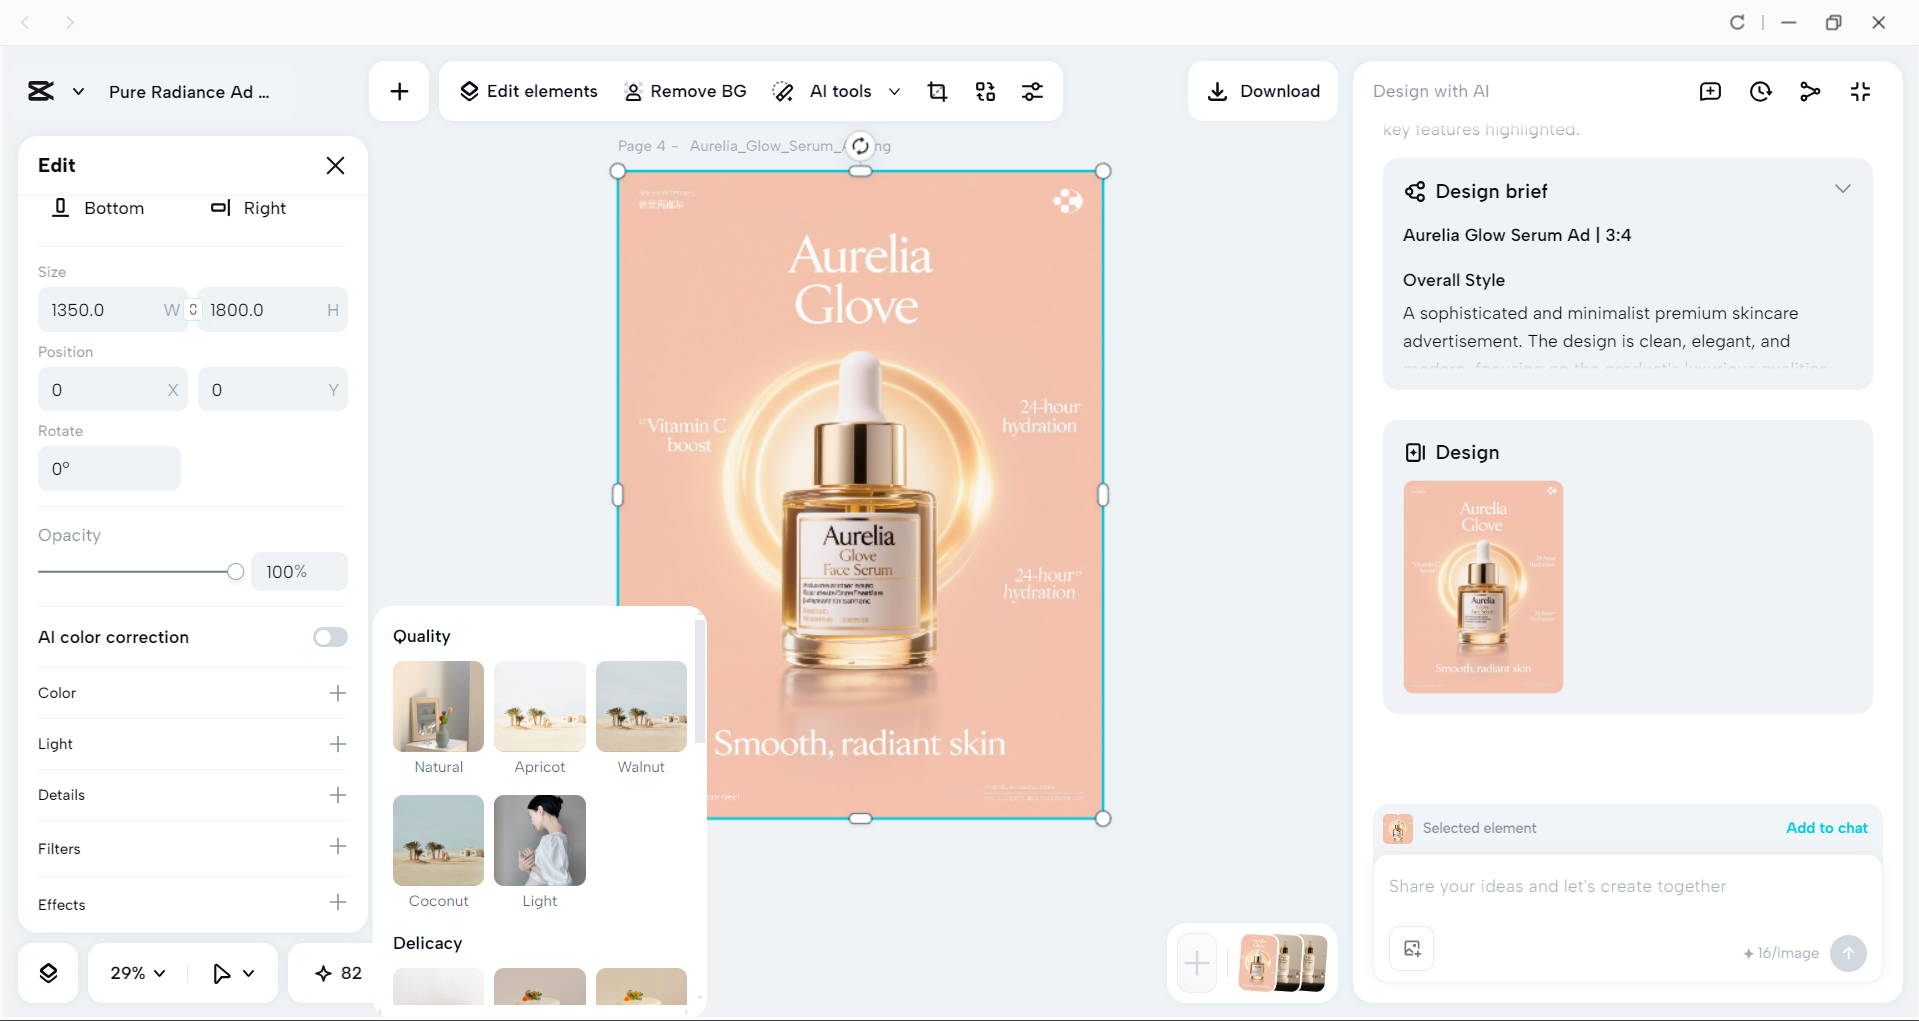The image size is (1919, 1021).
Task: Select the Crop tool icon
Action: (x=937, y=92)
